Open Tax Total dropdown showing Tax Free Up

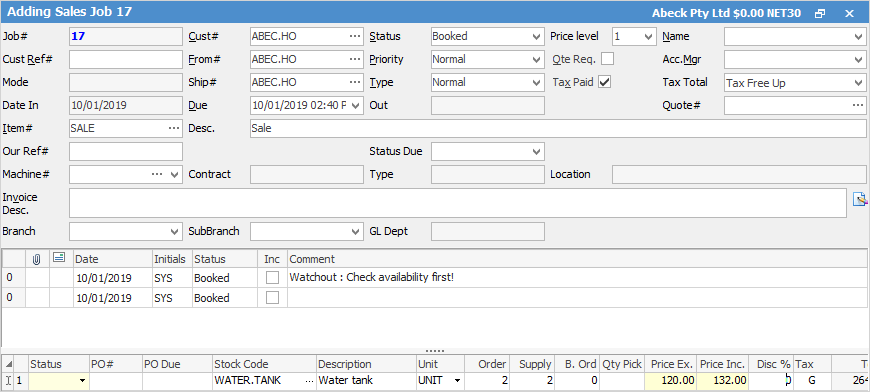pos(859,83)
